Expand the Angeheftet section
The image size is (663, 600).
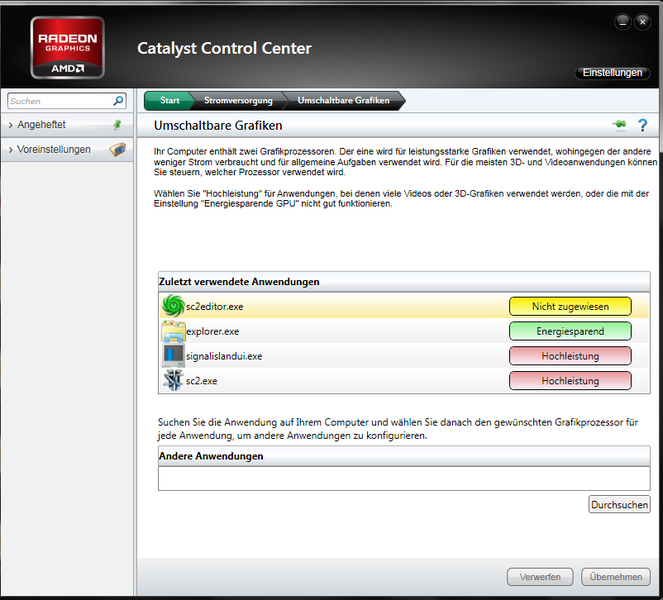click(x=67, y=125)
